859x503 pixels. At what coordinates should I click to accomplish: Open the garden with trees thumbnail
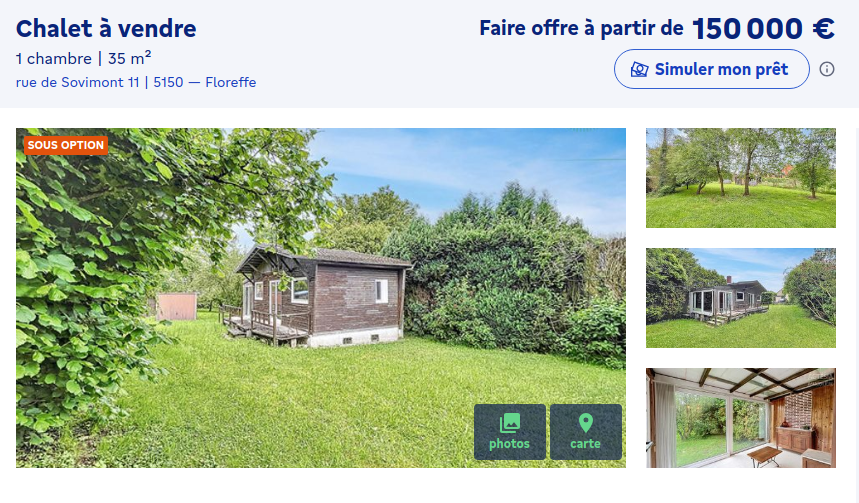click(741, 178)
